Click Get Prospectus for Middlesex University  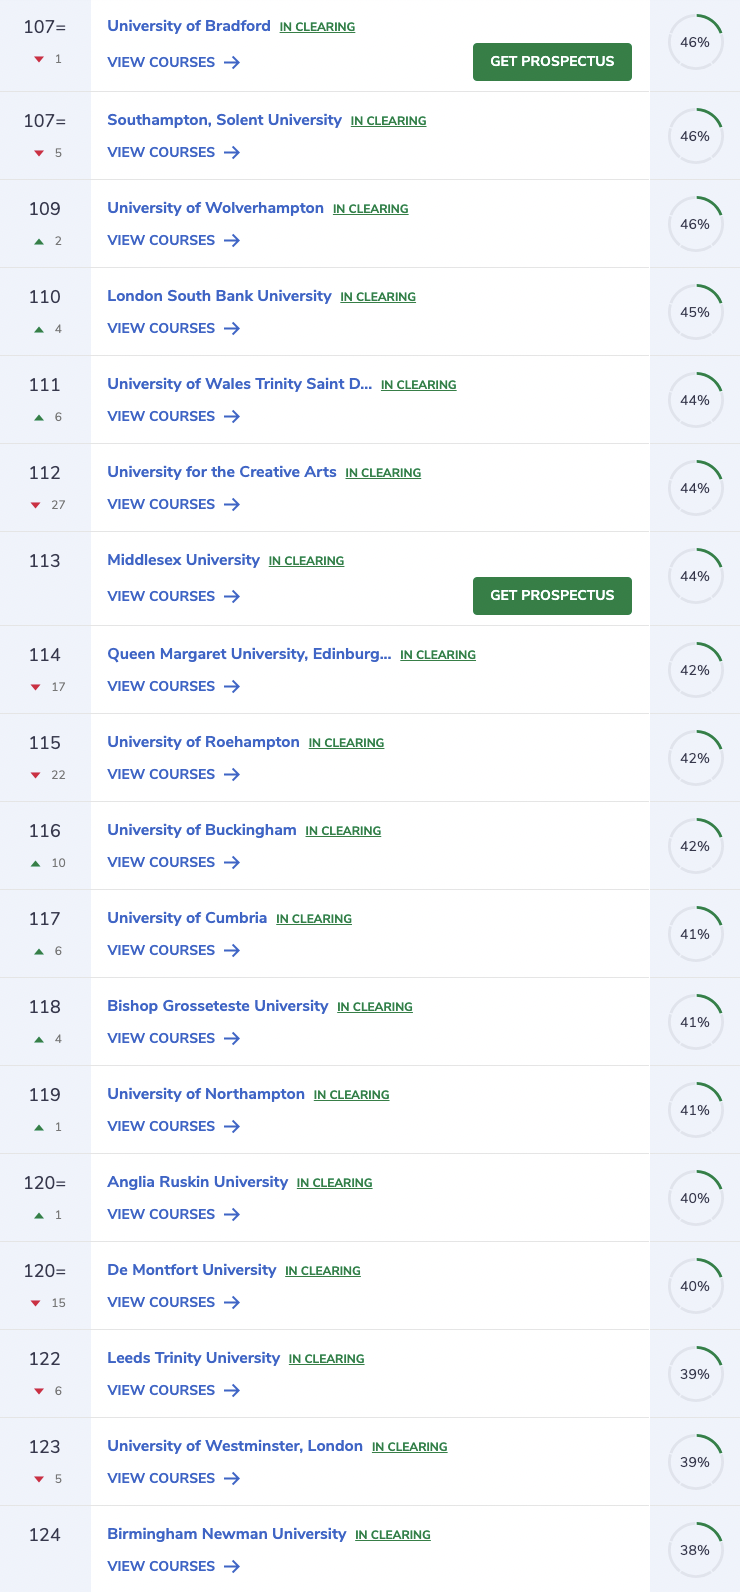[x=552, y=595]
